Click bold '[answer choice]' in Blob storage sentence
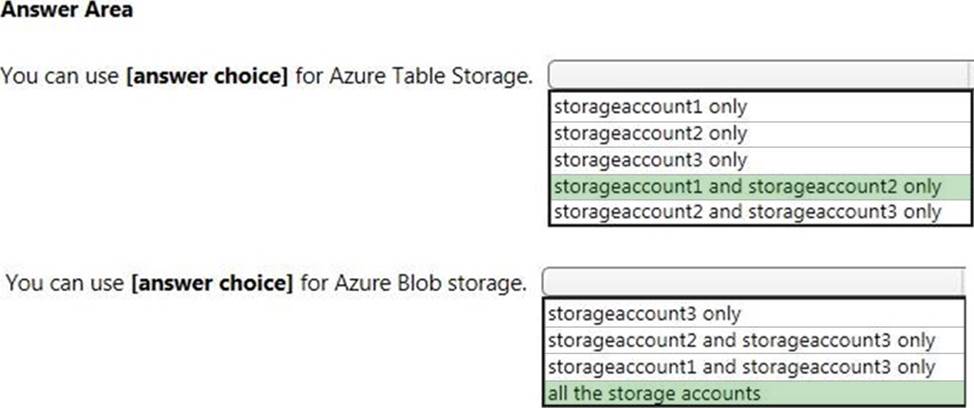 [211, 283]
